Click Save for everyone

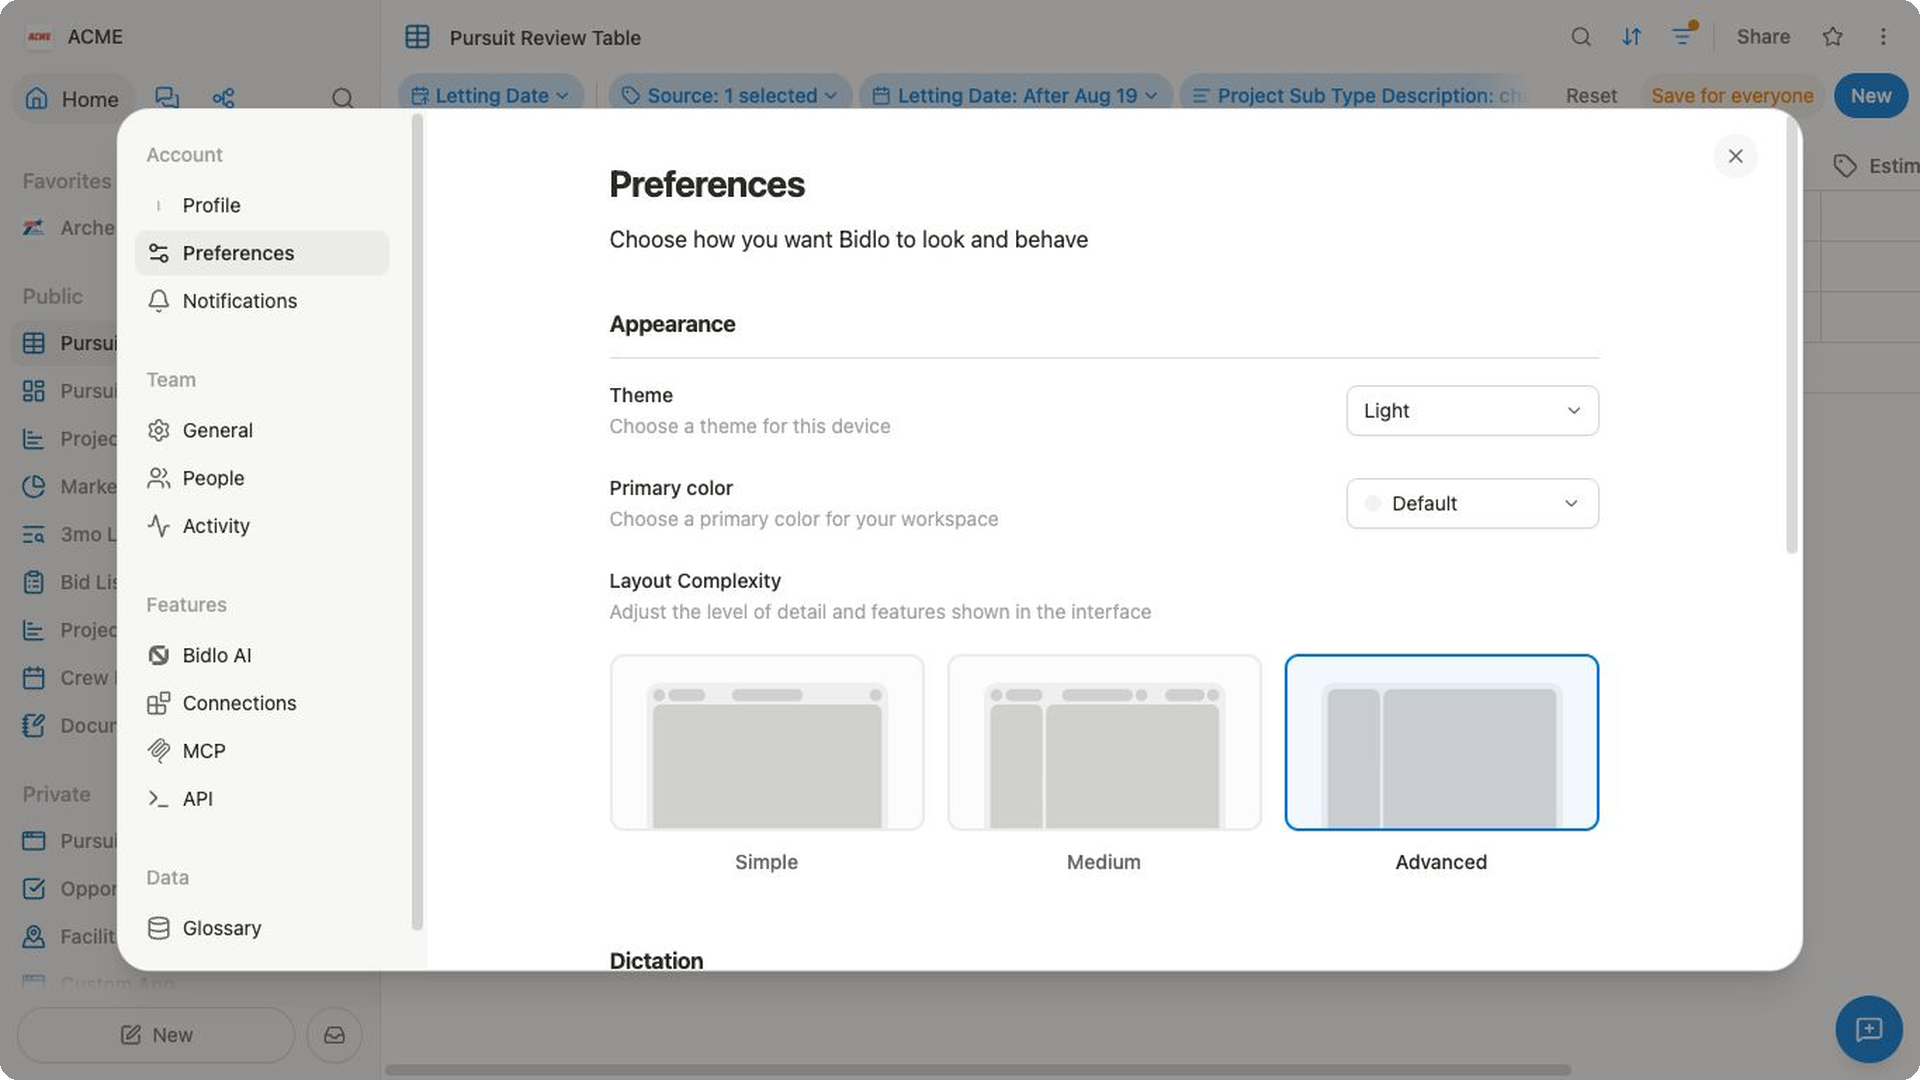pos(1732,96)
